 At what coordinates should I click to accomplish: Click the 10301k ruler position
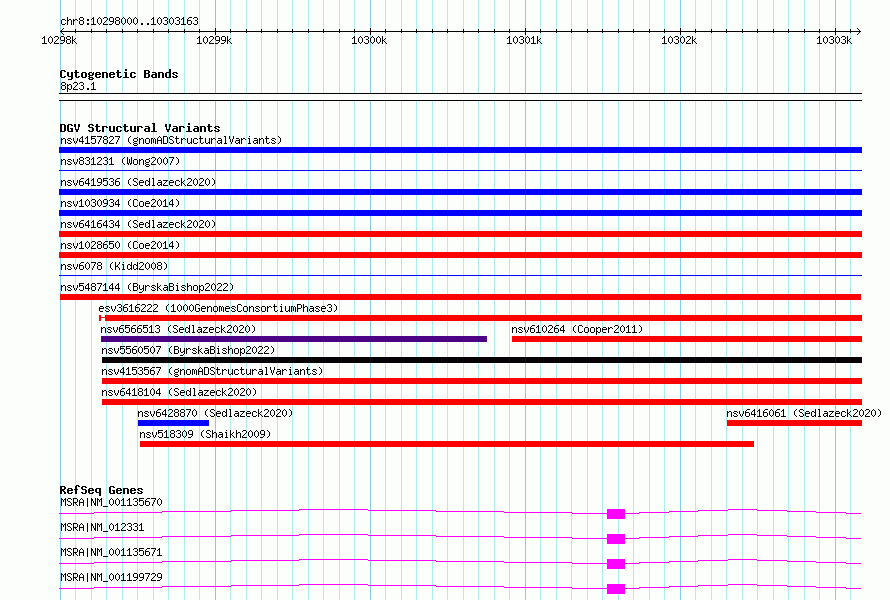pos(524,40)
